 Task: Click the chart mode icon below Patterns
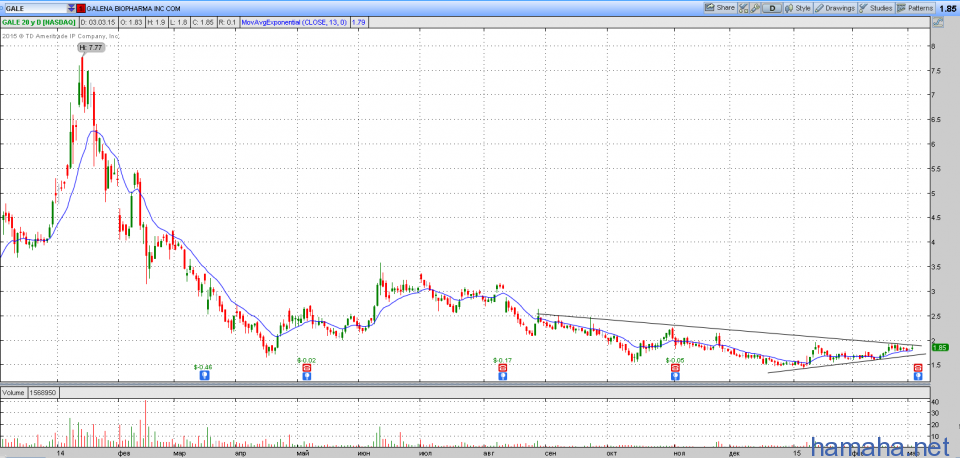click(x=938, y=22)
